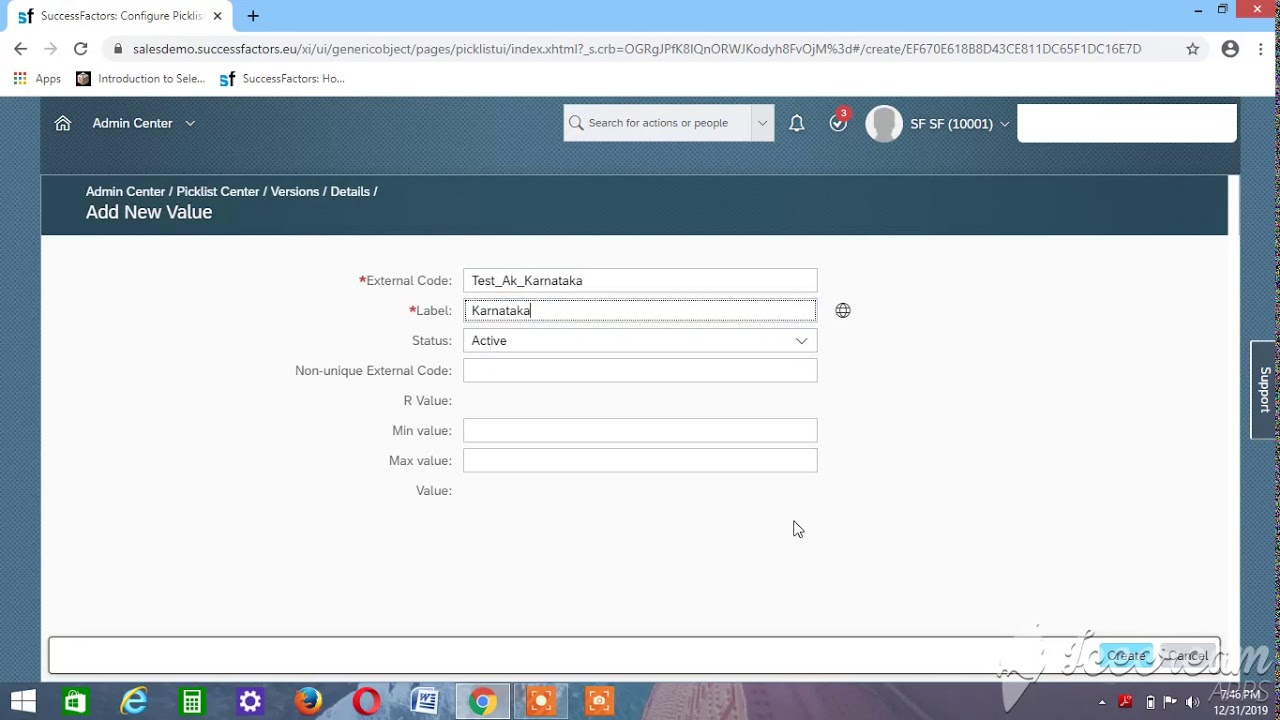
Task: Go to Admin Center breadcrumb link
Action: [125, 191]
